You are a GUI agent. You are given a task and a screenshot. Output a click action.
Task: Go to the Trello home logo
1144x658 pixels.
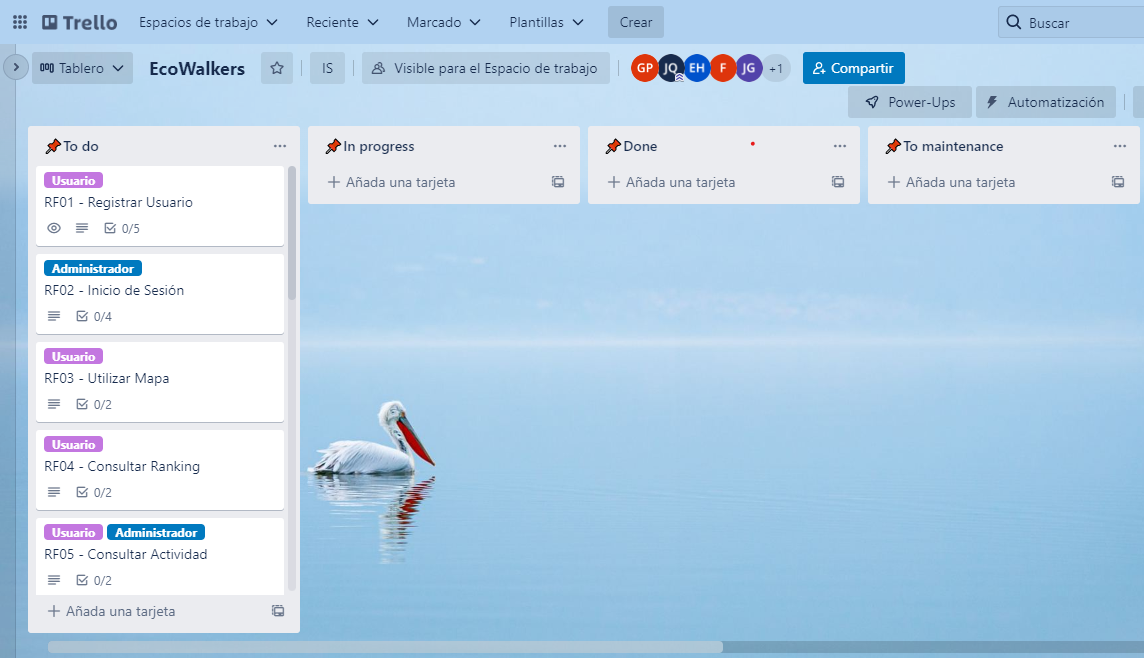(x=80, y=23)
